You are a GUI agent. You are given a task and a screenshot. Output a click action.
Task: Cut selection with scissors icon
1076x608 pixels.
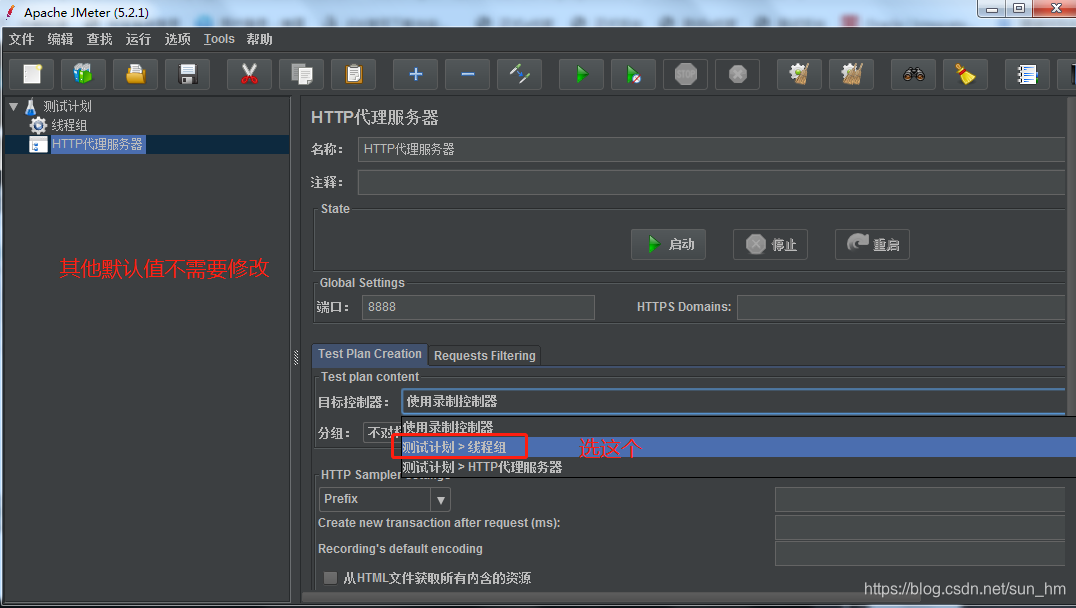[249, 74]
